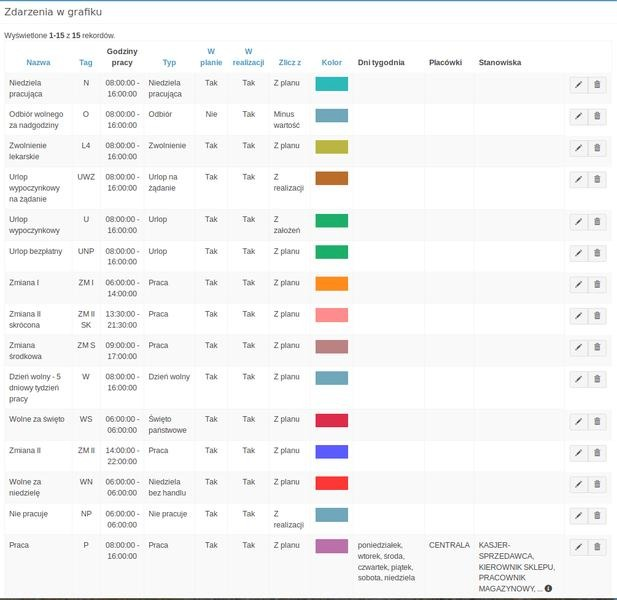Screen dimensions: 617x600
Task: Edit the Urlop bezpłatny row
Action: point(578,253)
